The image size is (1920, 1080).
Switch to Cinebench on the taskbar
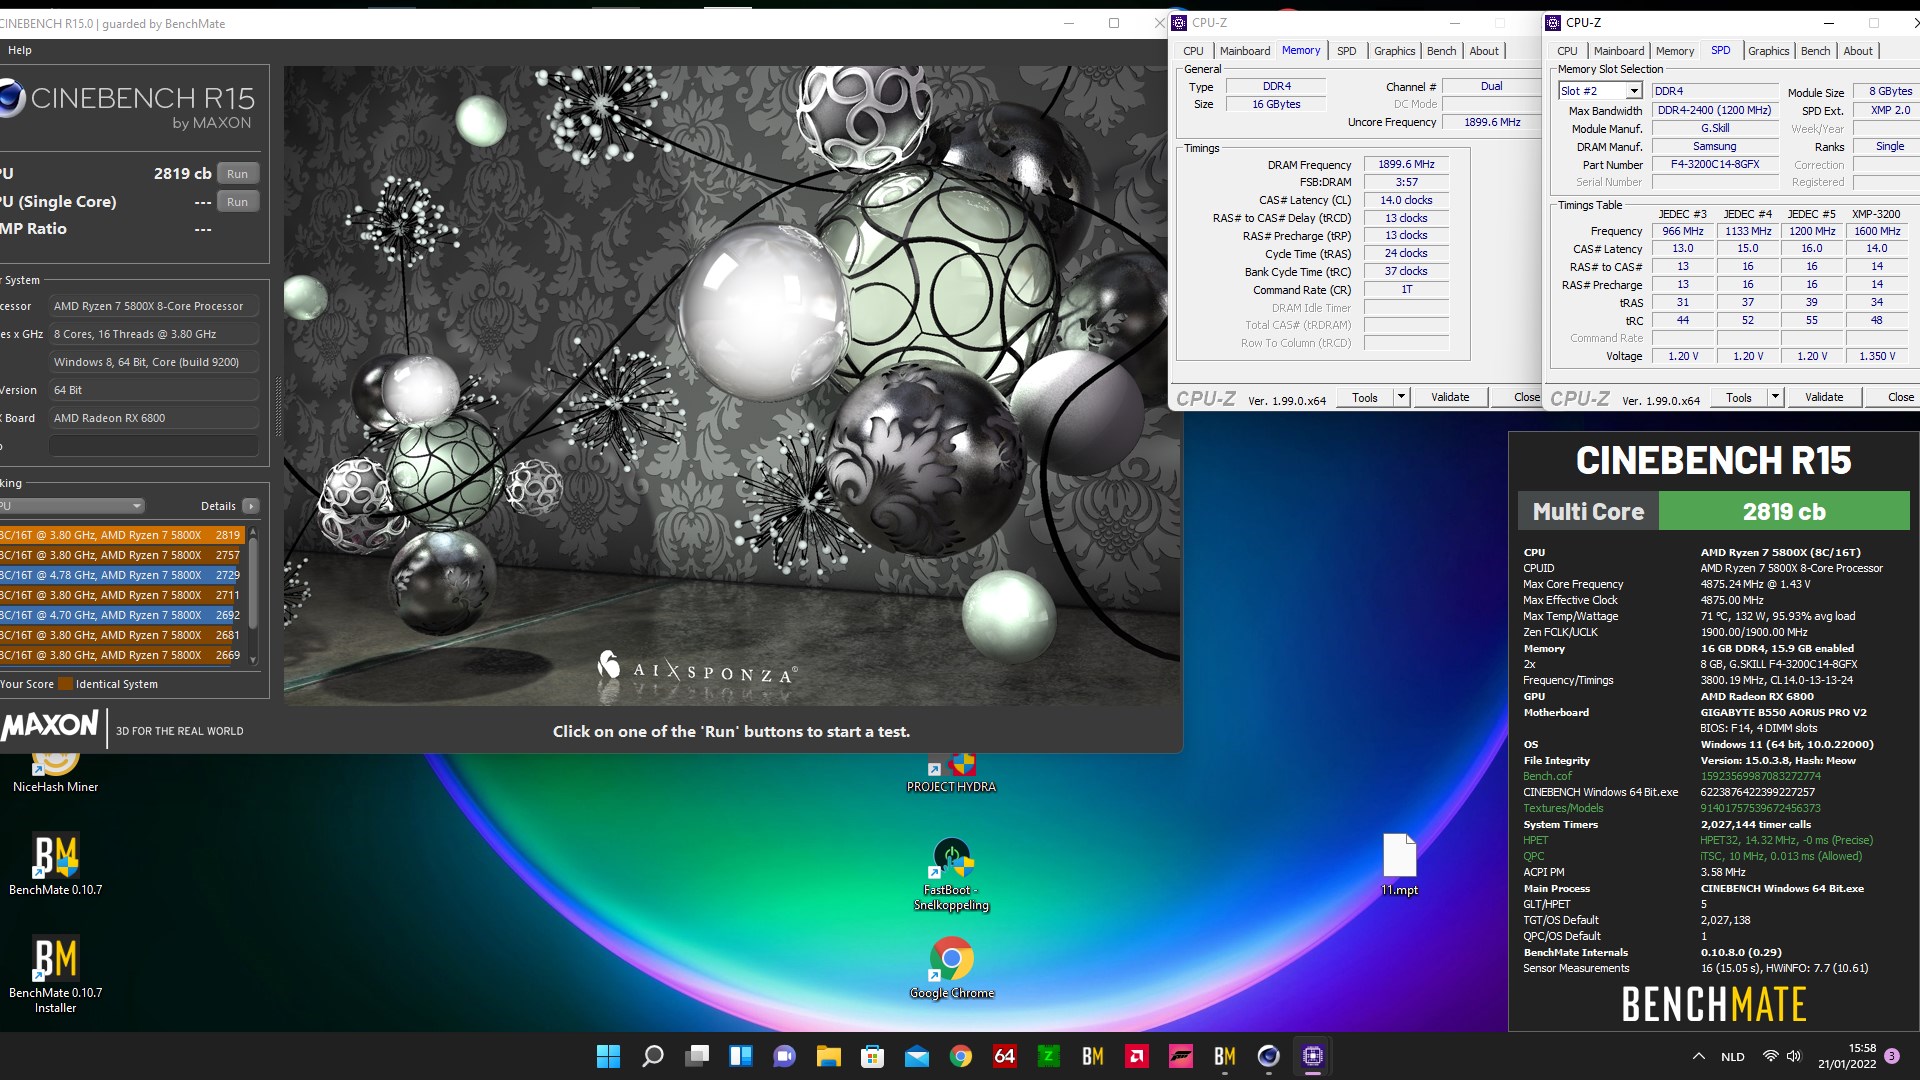tap(1269, 1056)
